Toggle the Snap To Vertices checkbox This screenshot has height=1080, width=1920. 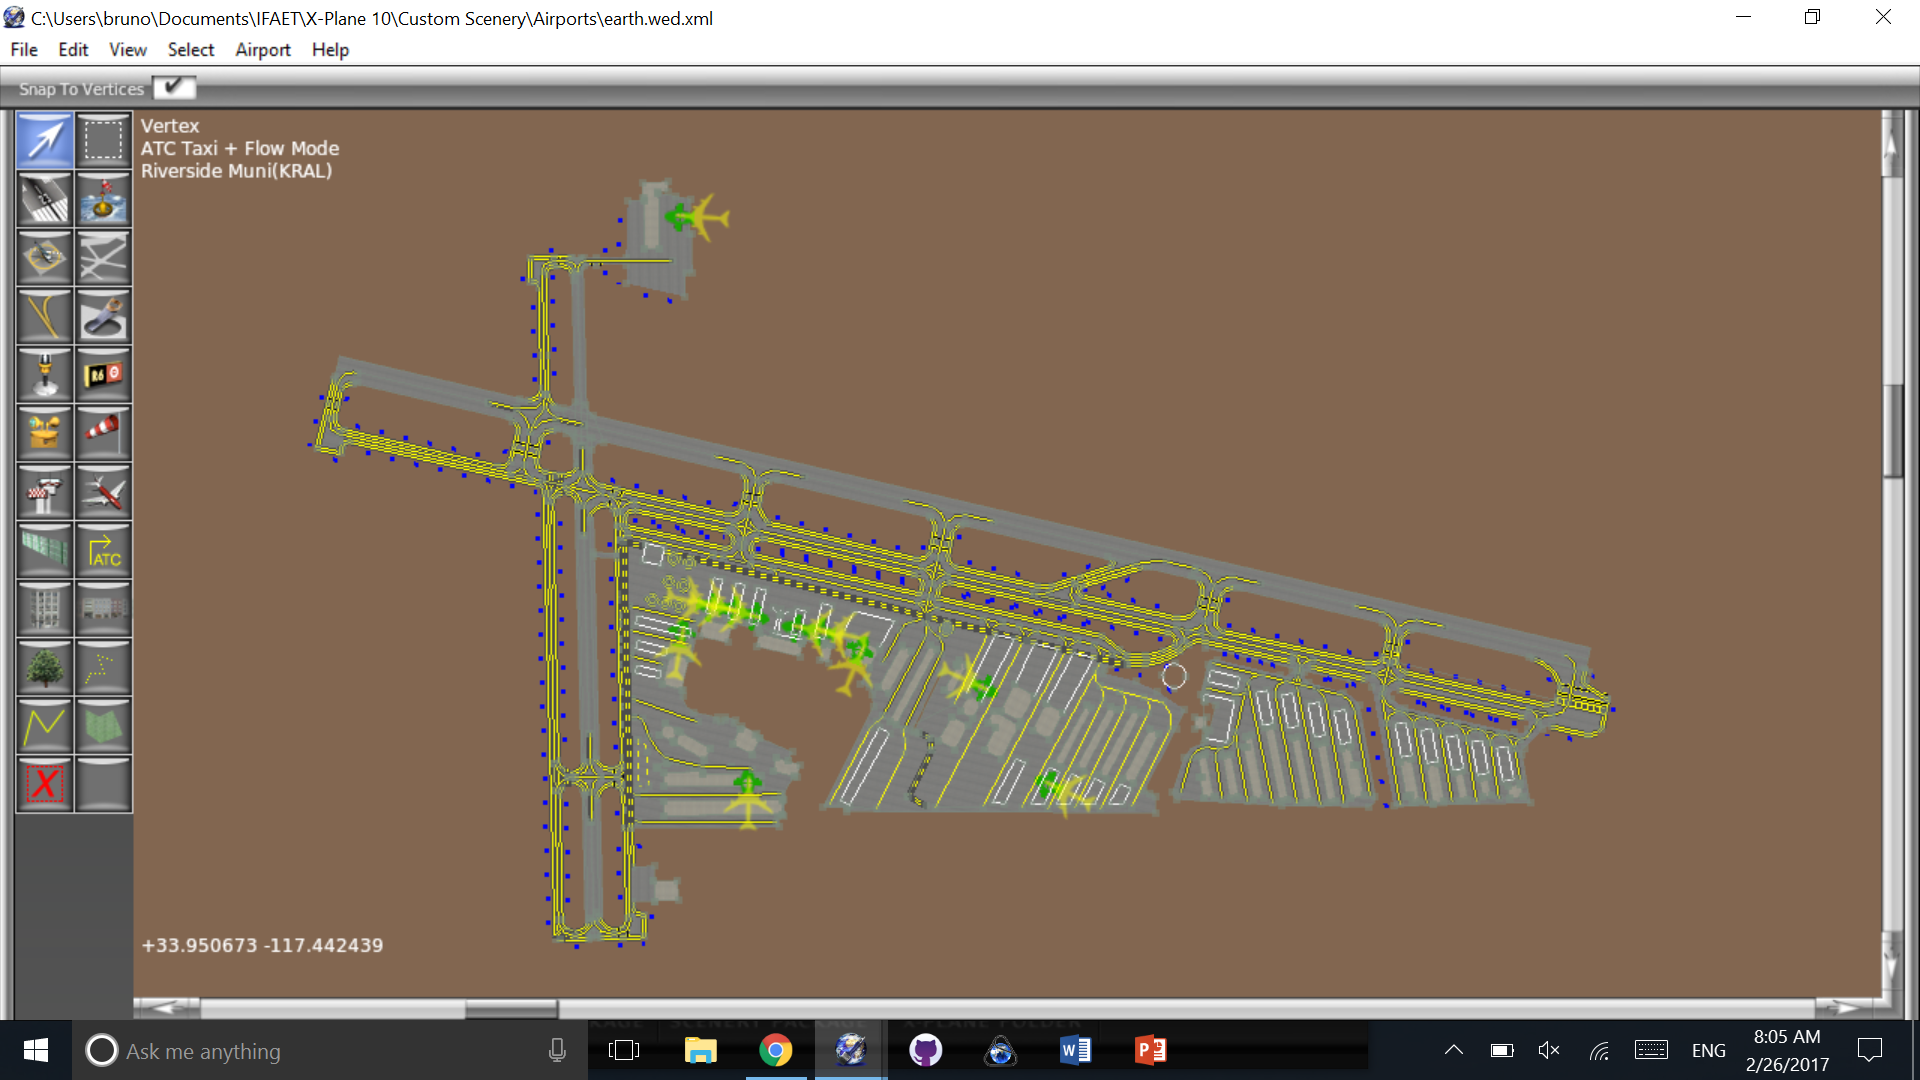point(174,88)
